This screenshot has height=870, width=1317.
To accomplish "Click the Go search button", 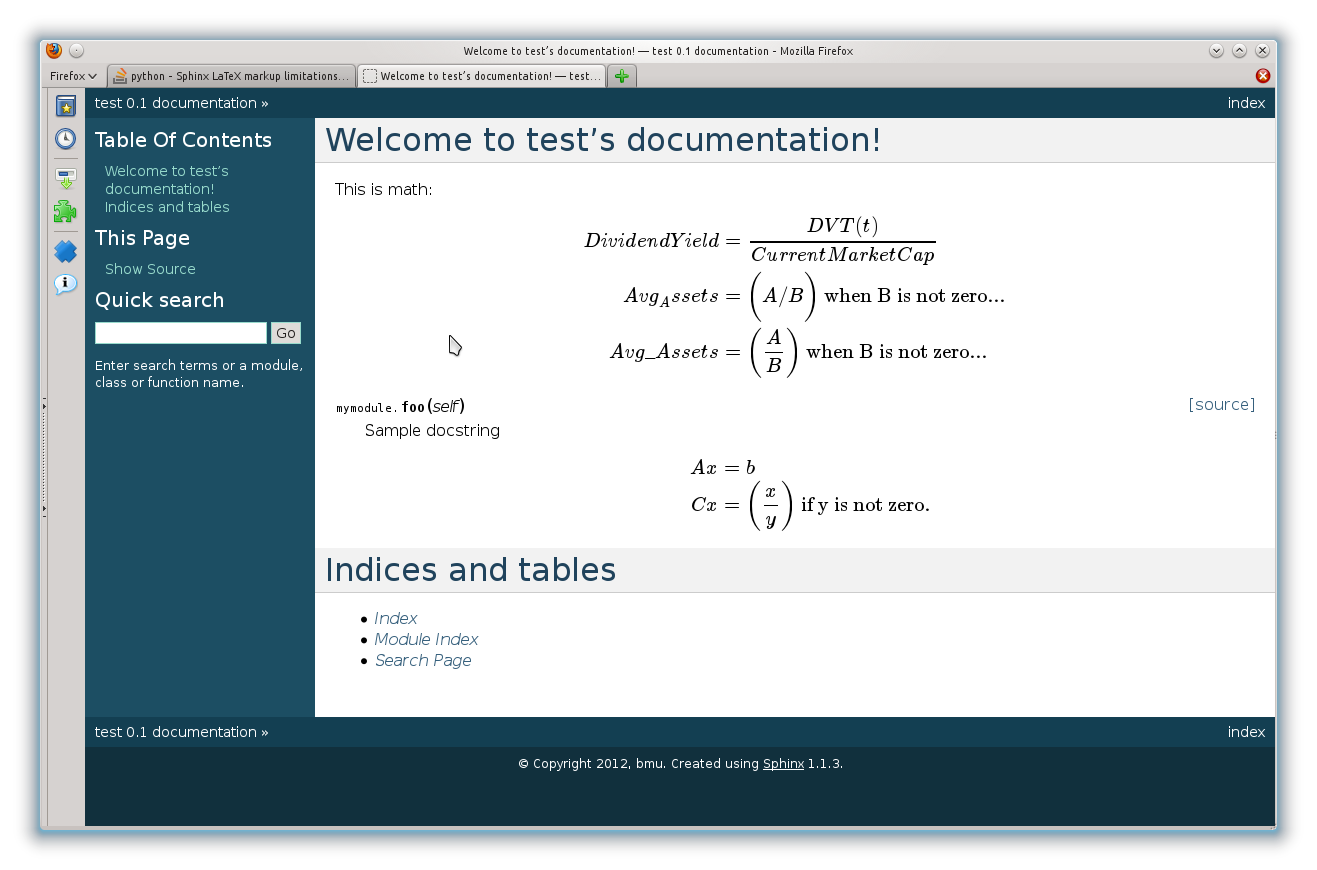I will 286,333.
